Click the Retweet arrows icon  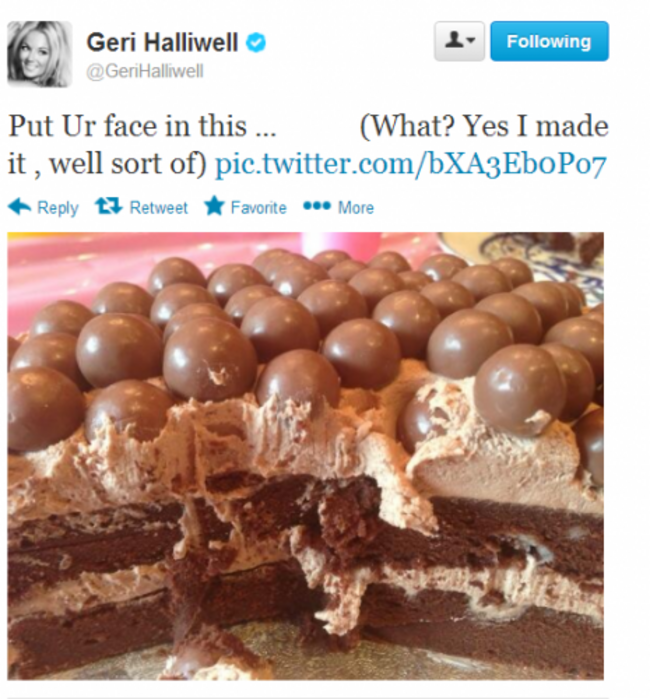108,206
